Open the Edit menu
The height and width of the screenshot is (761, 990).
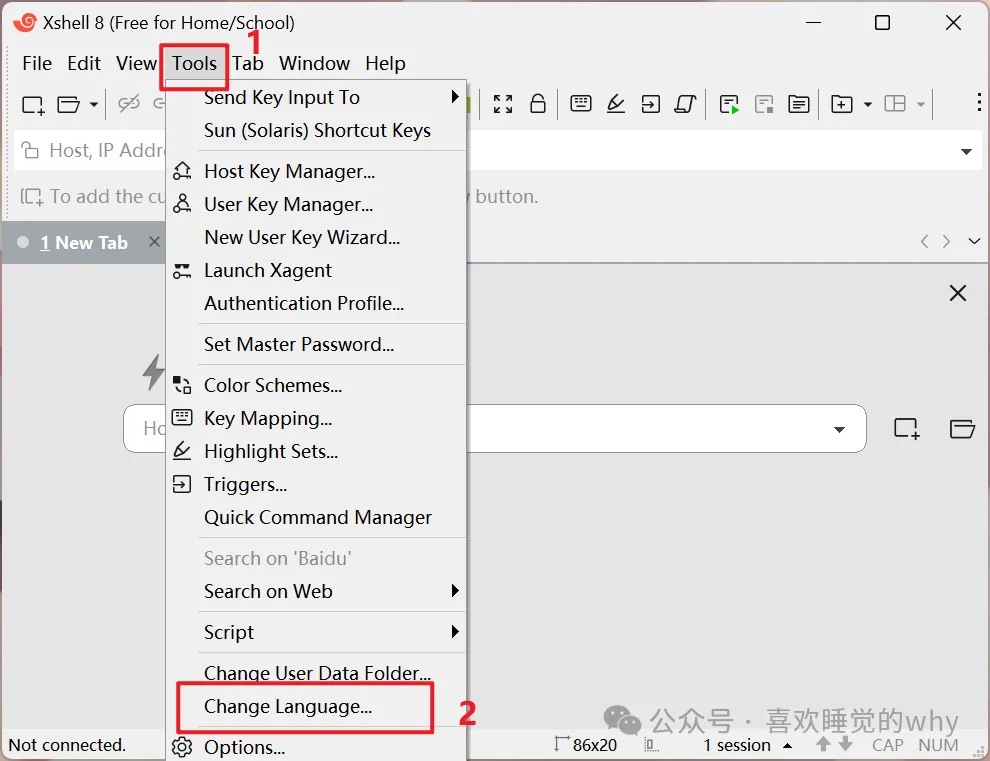point(84,63)
